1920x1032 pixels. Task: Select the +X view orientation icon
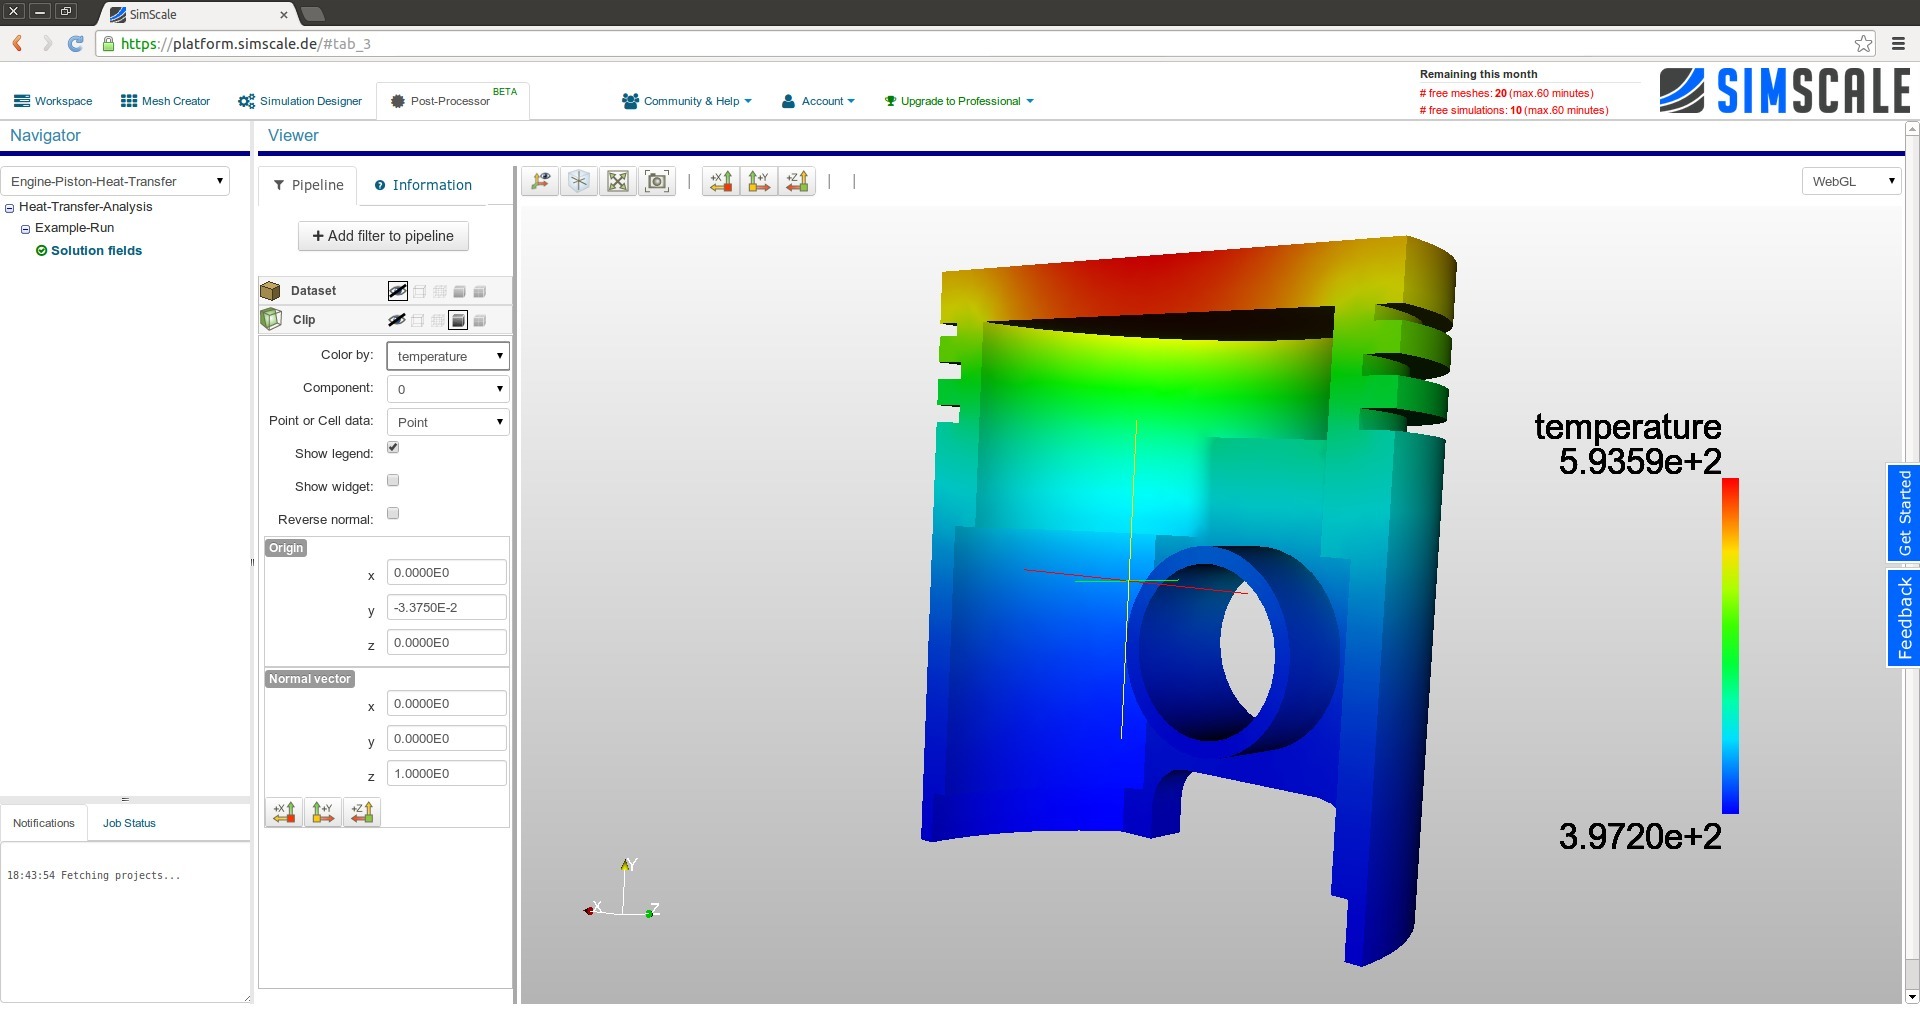(720, 181)
